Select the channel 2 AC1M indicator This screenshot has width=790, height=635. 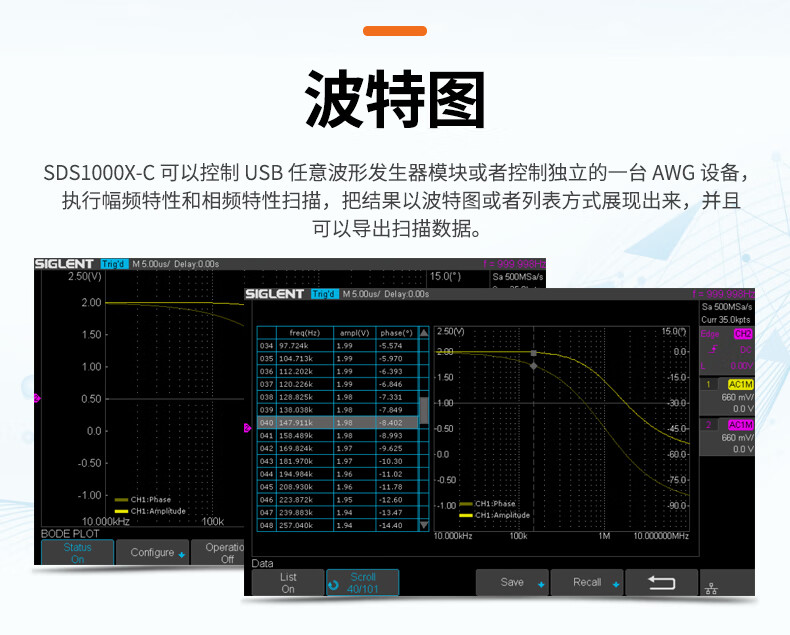point(740,425)
